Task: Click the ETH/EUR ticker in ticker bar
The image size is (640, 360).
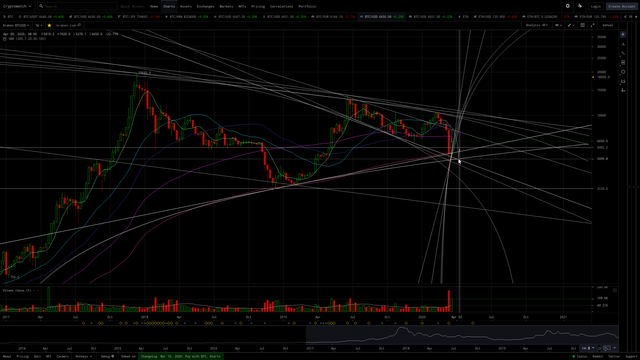Action: 597,17
